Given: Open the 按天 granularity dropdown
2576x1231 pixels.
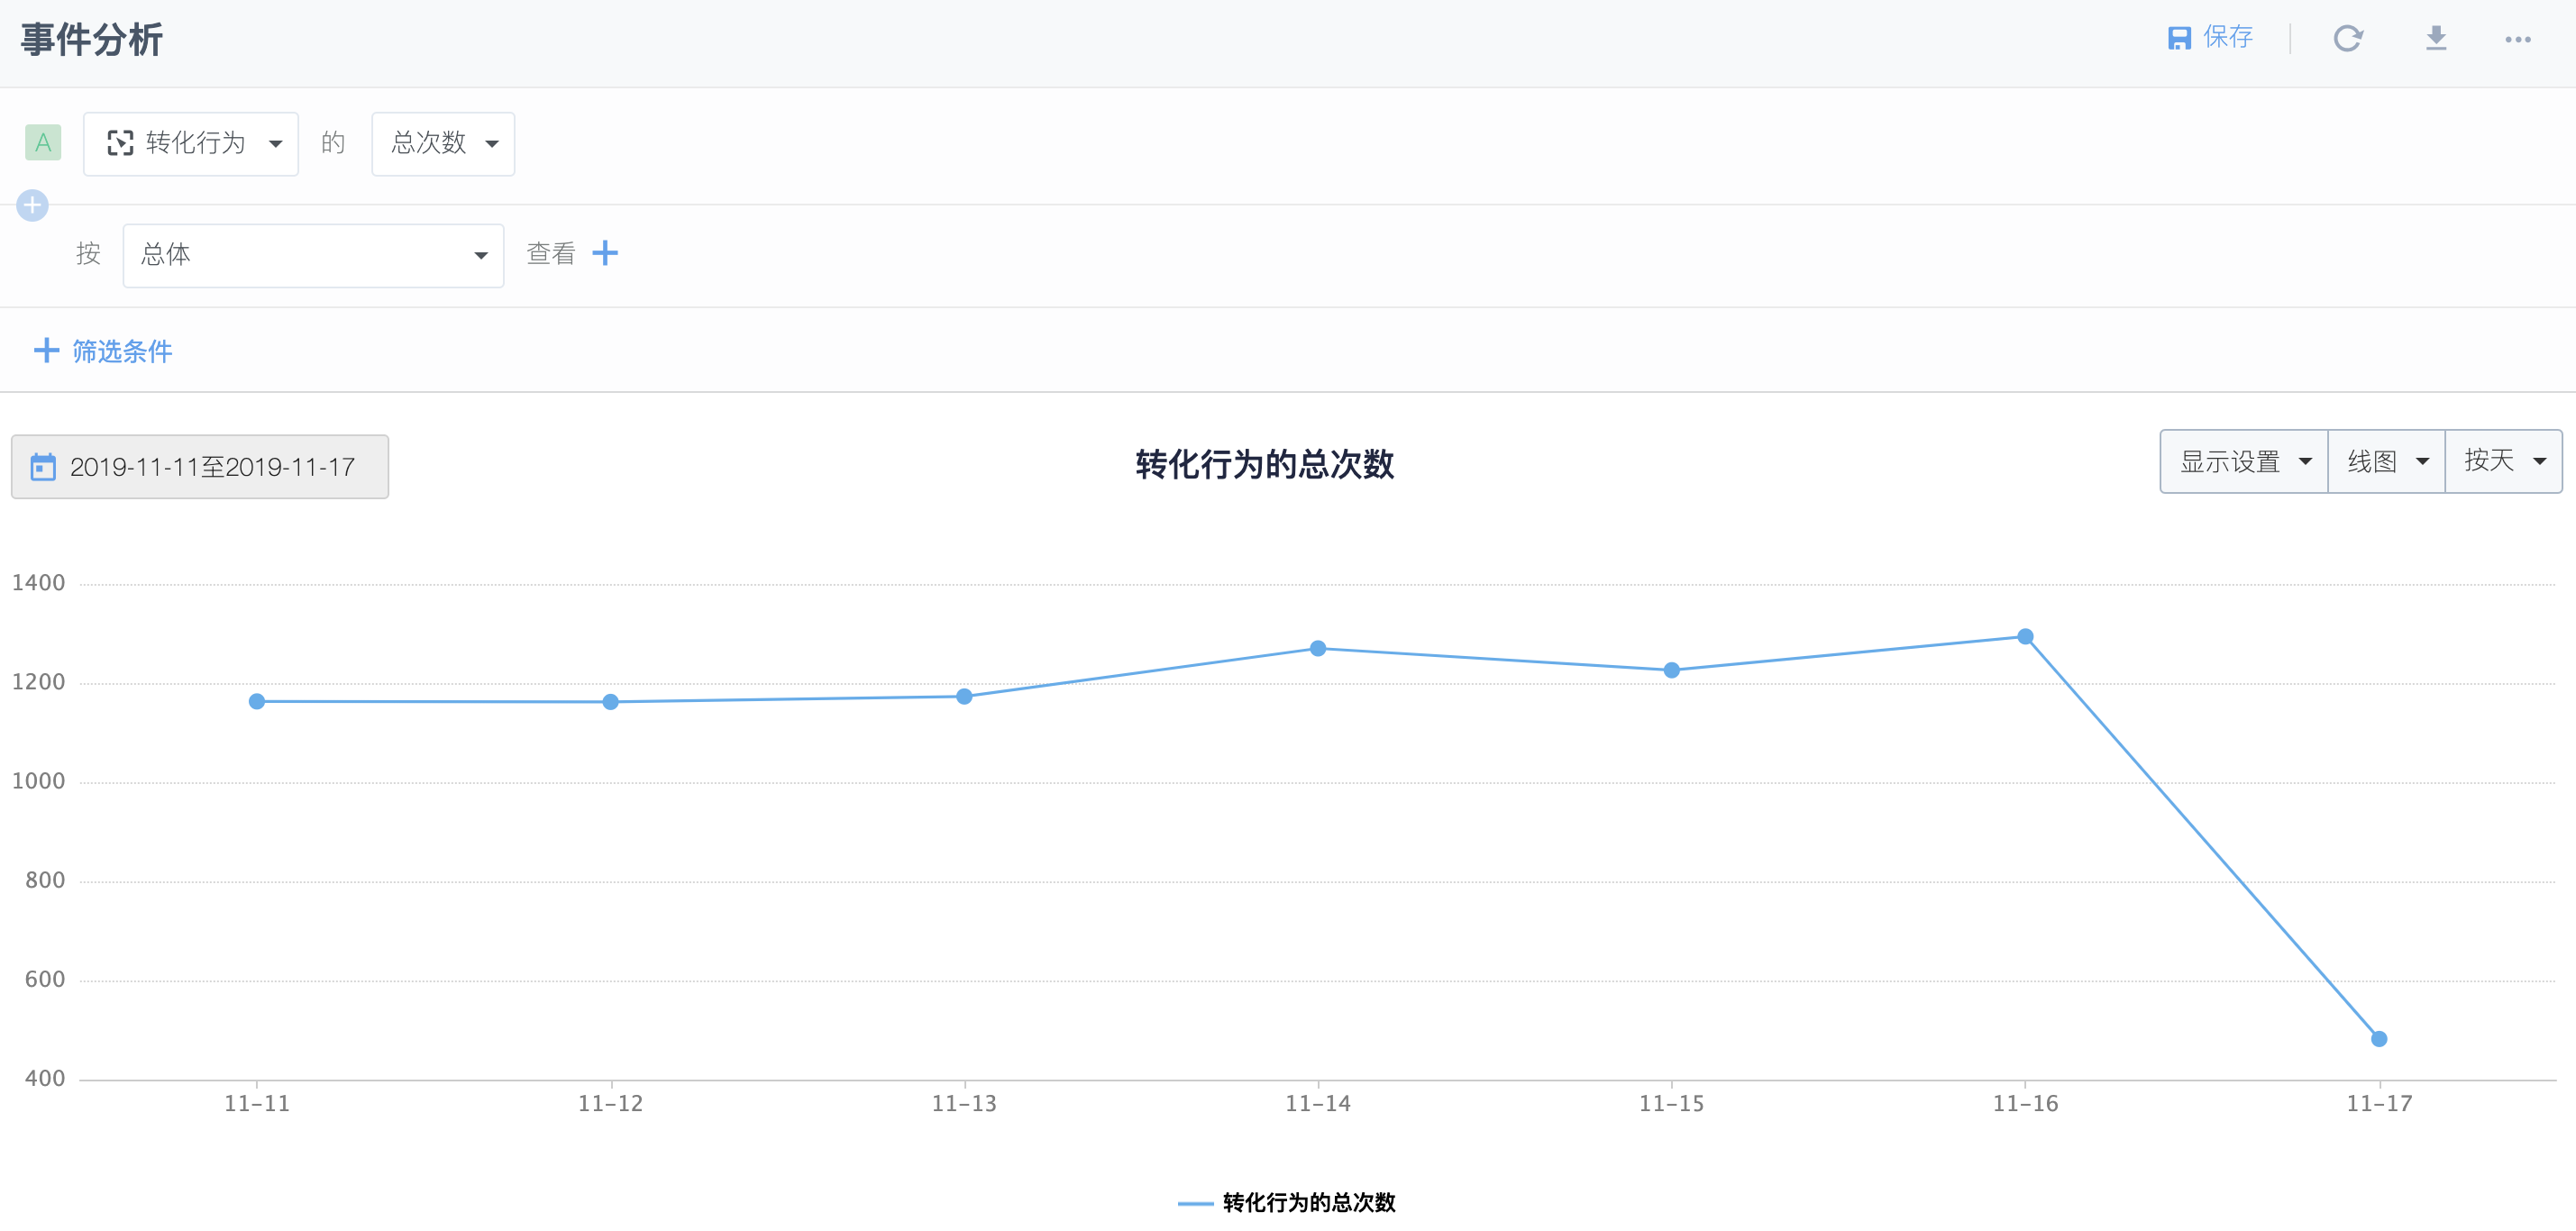Looking at the screenshot, I should [2503, 461].
